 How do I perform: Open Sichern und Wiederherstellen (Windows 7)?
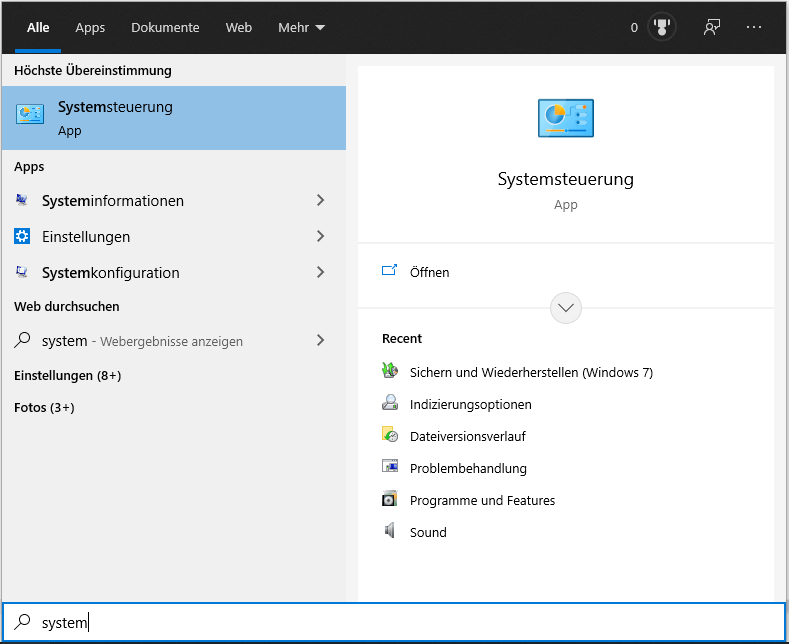click(x=530, y=372)
